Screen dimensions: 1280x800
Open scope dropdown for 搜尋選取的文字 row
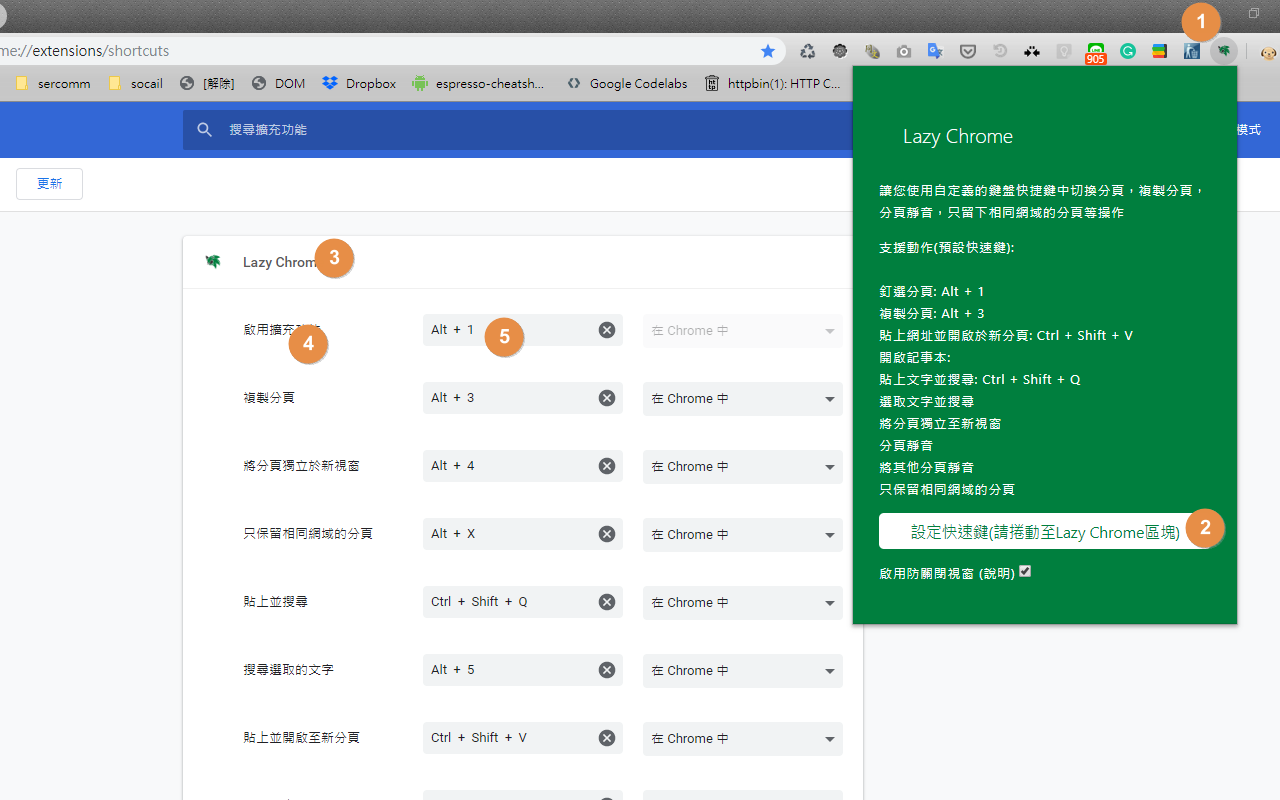(x=743, y=670)
